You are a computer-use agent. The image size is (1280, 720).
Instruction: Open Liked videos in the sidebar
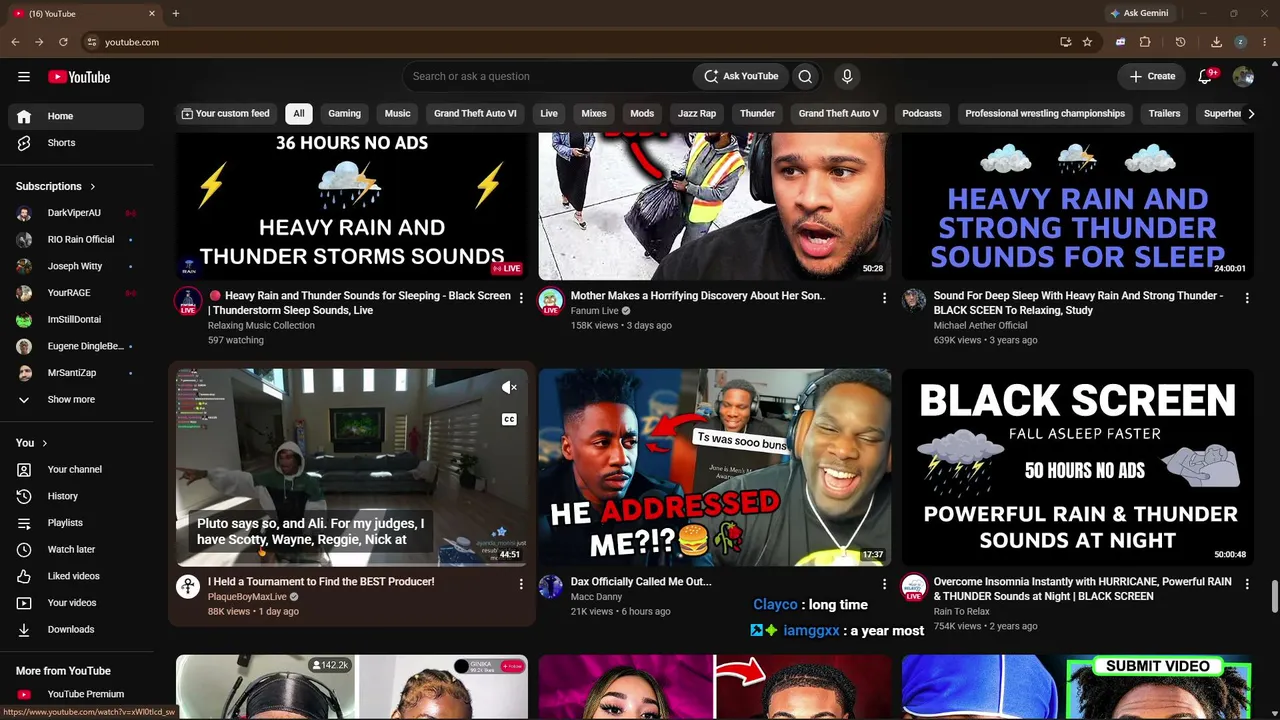76,576
